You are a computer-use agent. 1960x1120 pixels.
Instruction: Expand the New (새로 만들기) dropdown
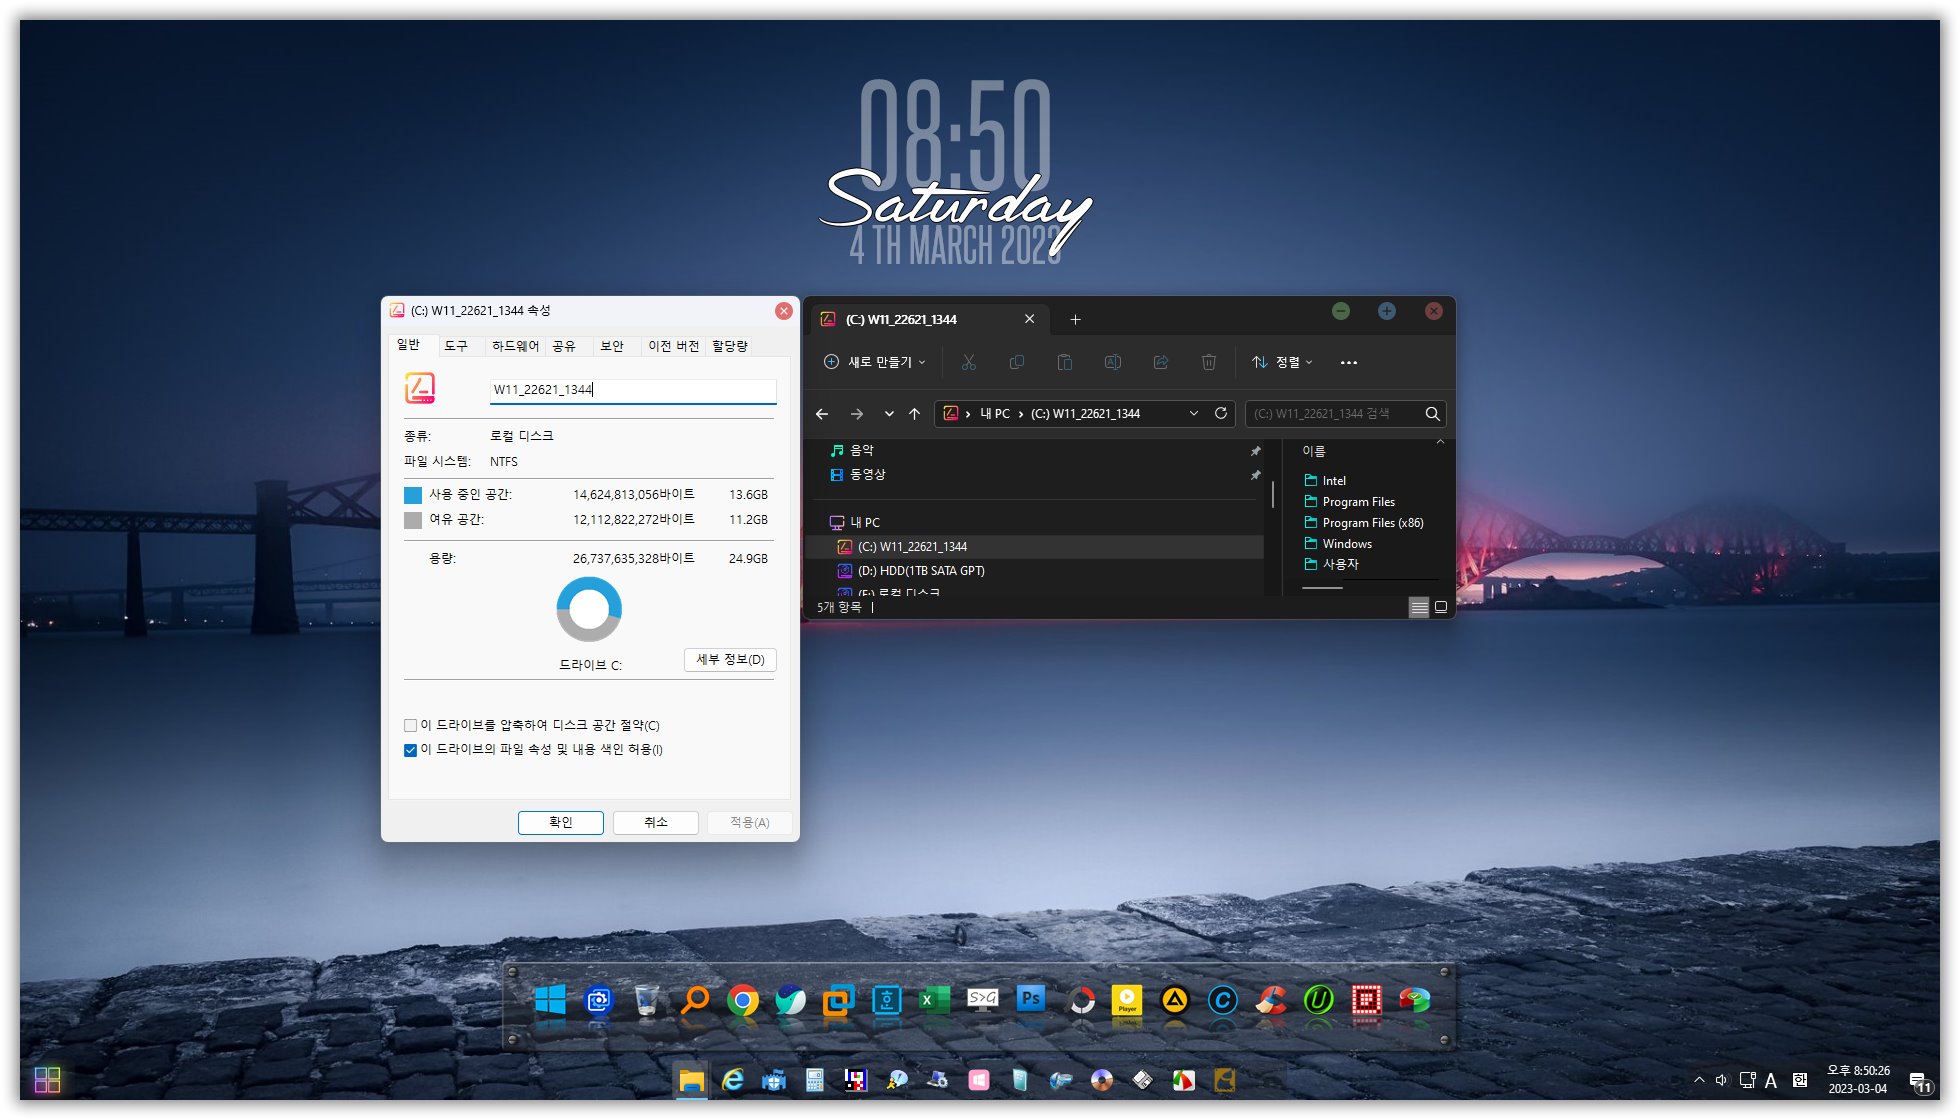875,362
